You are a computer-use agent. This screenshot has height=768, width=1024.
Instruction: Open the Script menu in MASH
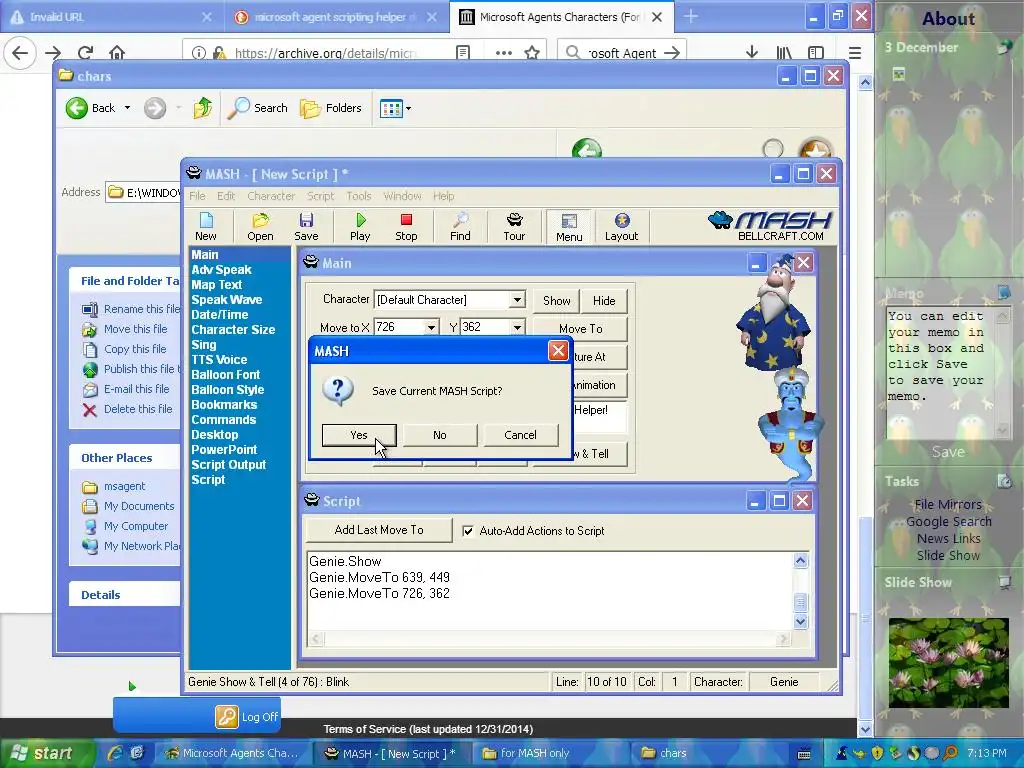click(320, 196)
